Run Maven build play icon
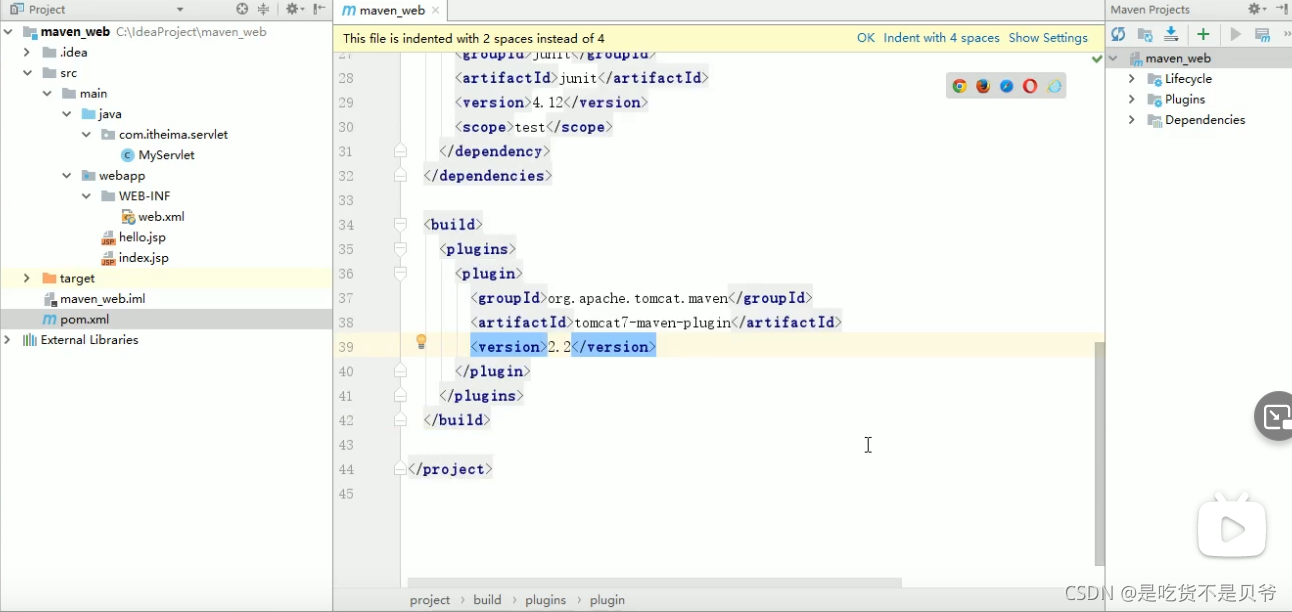The height and width of the screenshot is (612, 1292). coord(1236,34)
